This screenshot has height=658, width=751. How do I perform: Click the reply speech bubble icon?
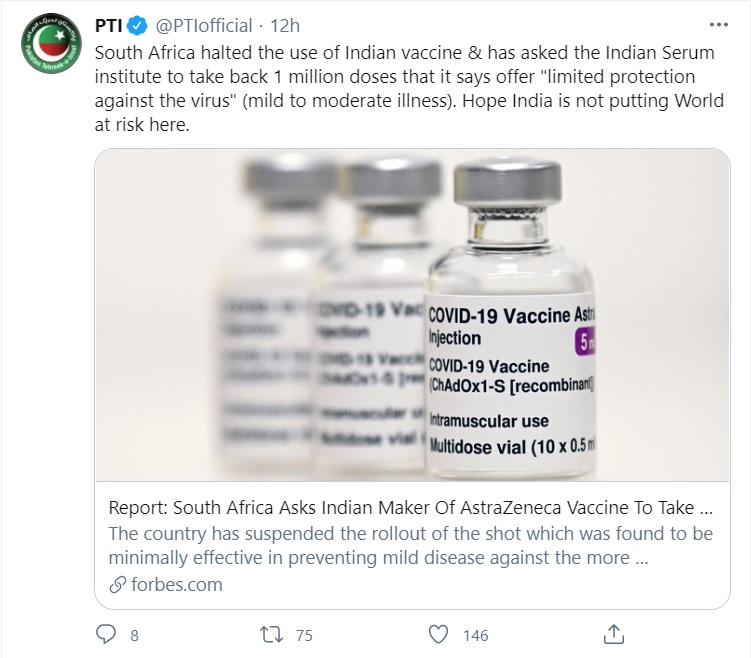coord(107,633)
